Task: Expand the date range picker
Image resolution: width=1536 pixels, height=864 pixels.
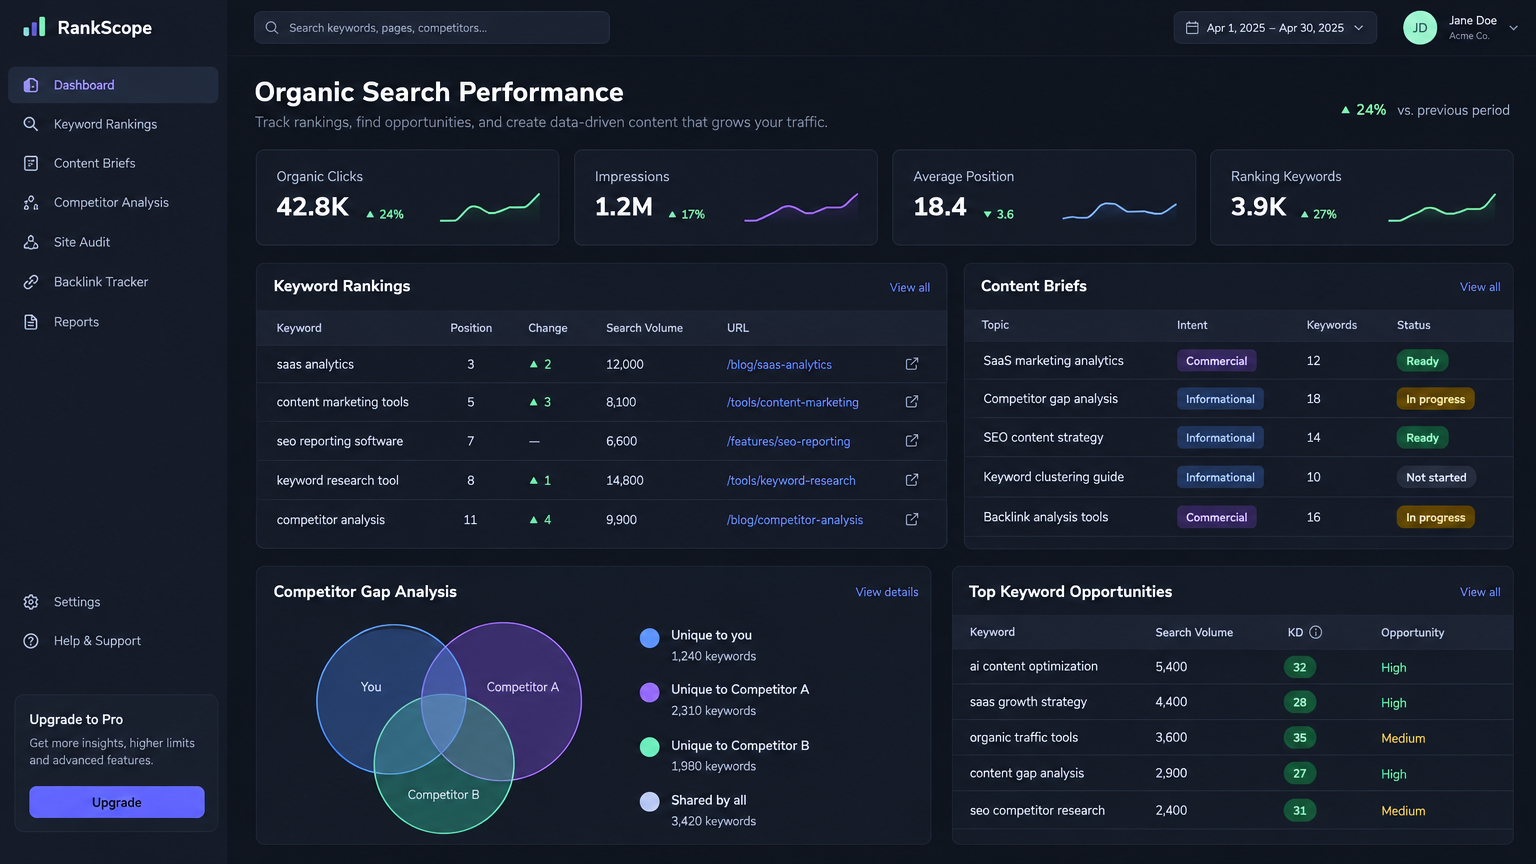Action: [x=1275, y=28]
